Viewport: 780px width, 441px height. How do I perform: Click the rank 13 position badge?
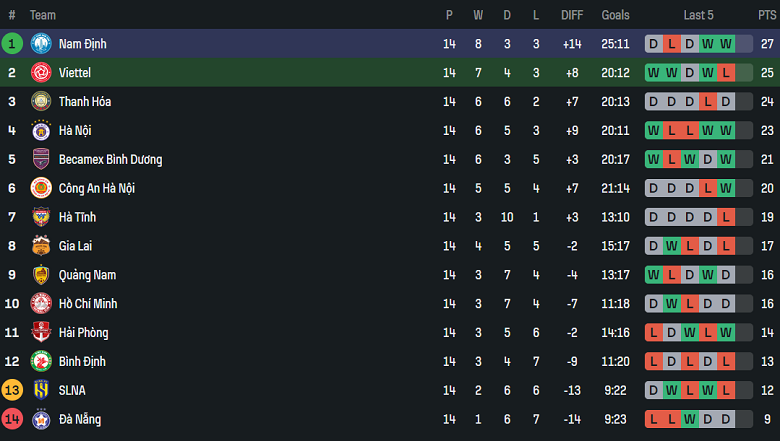point(12,390)
